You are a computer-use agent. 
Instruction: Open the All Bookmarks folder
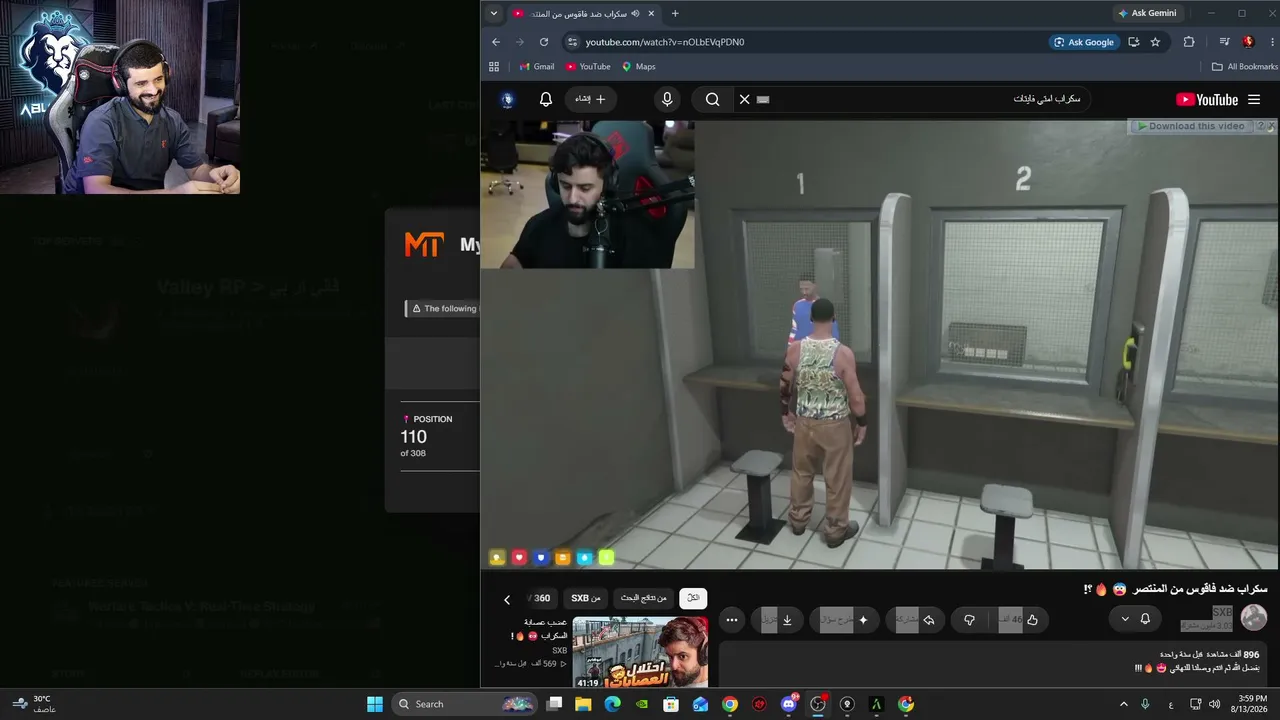click(1245, 67)
